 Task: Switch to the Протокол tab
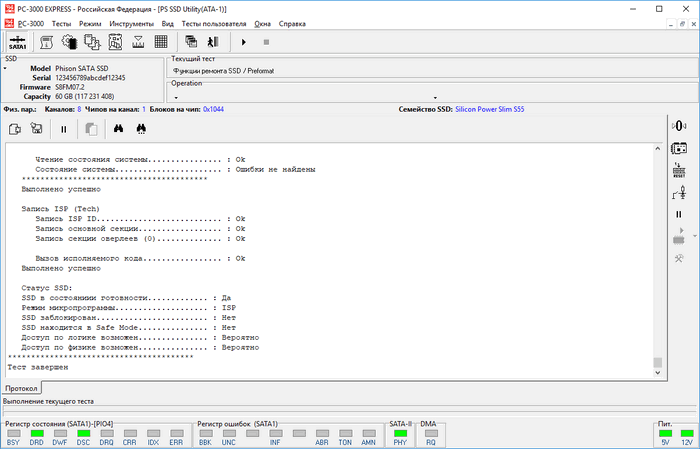[22, 387]
